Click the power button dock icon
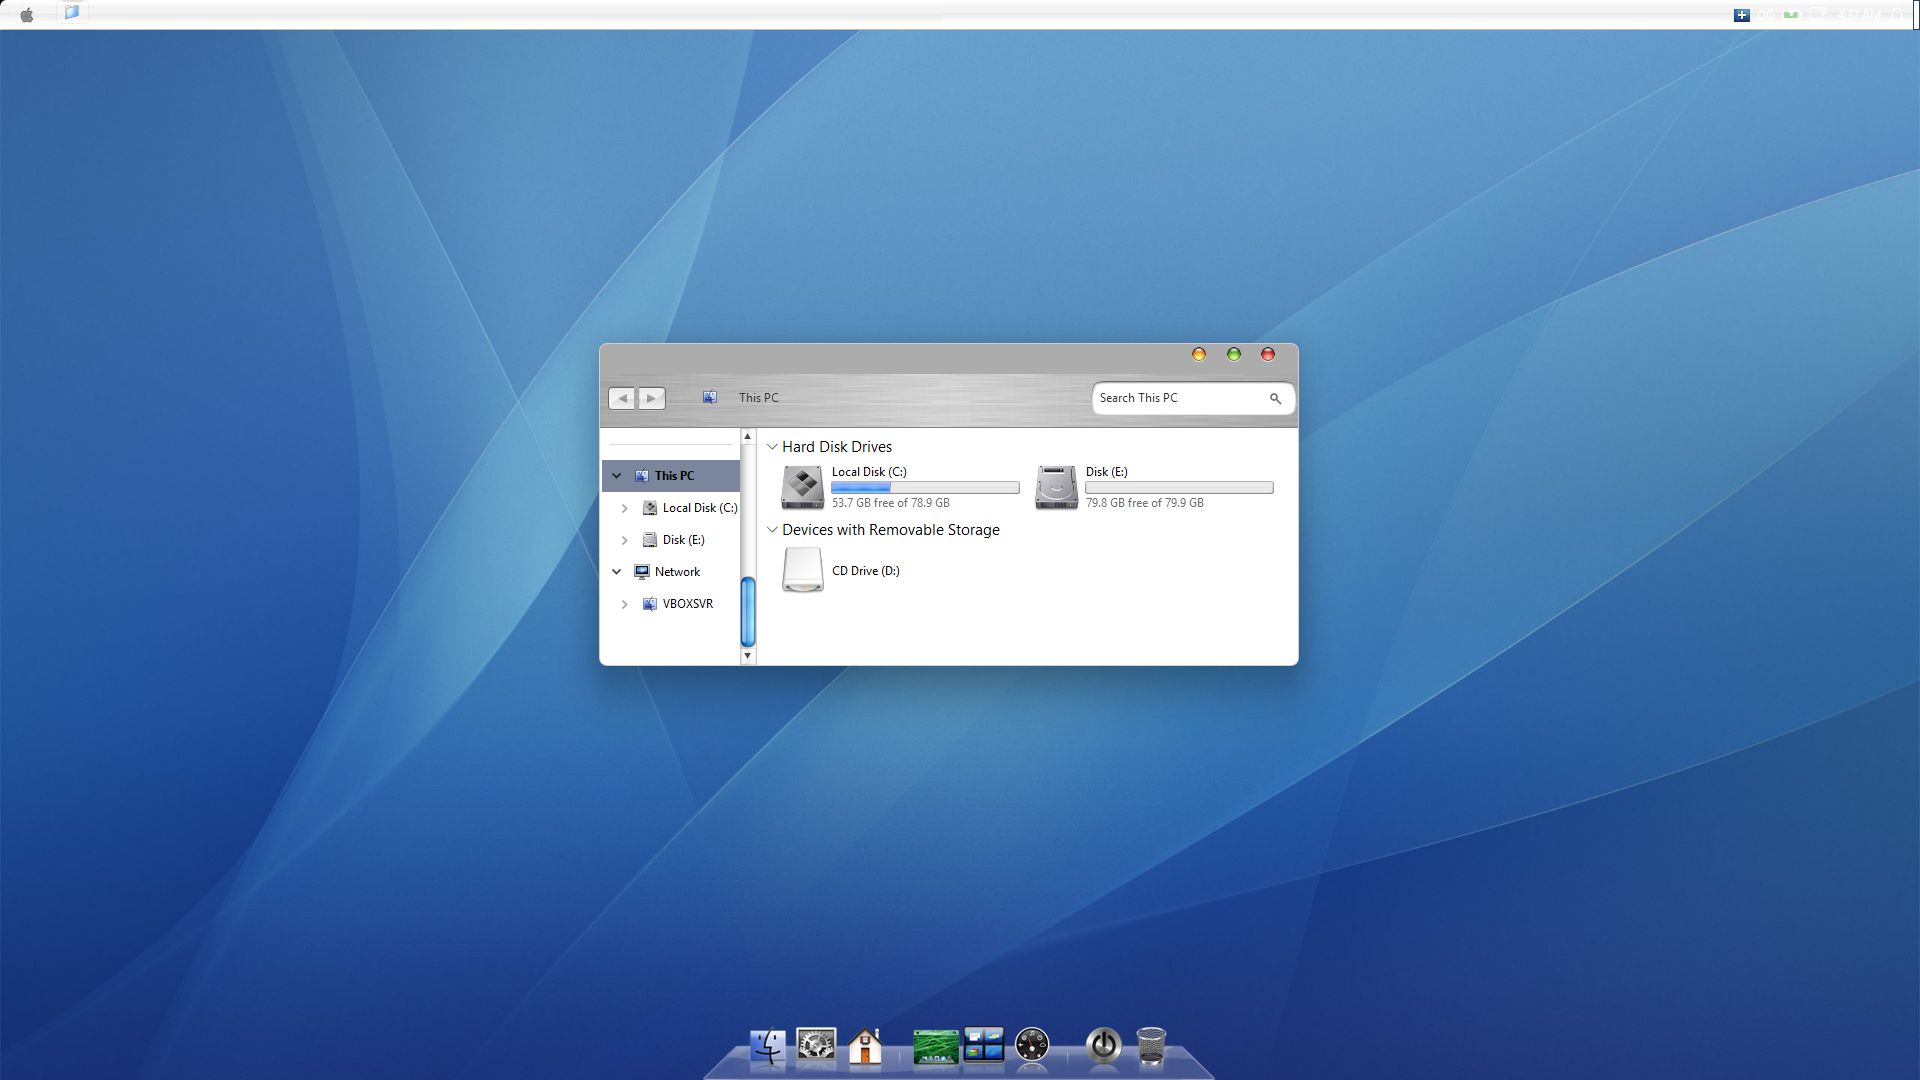Screen dimensions: 1920x1080 coord(1103,1046)
